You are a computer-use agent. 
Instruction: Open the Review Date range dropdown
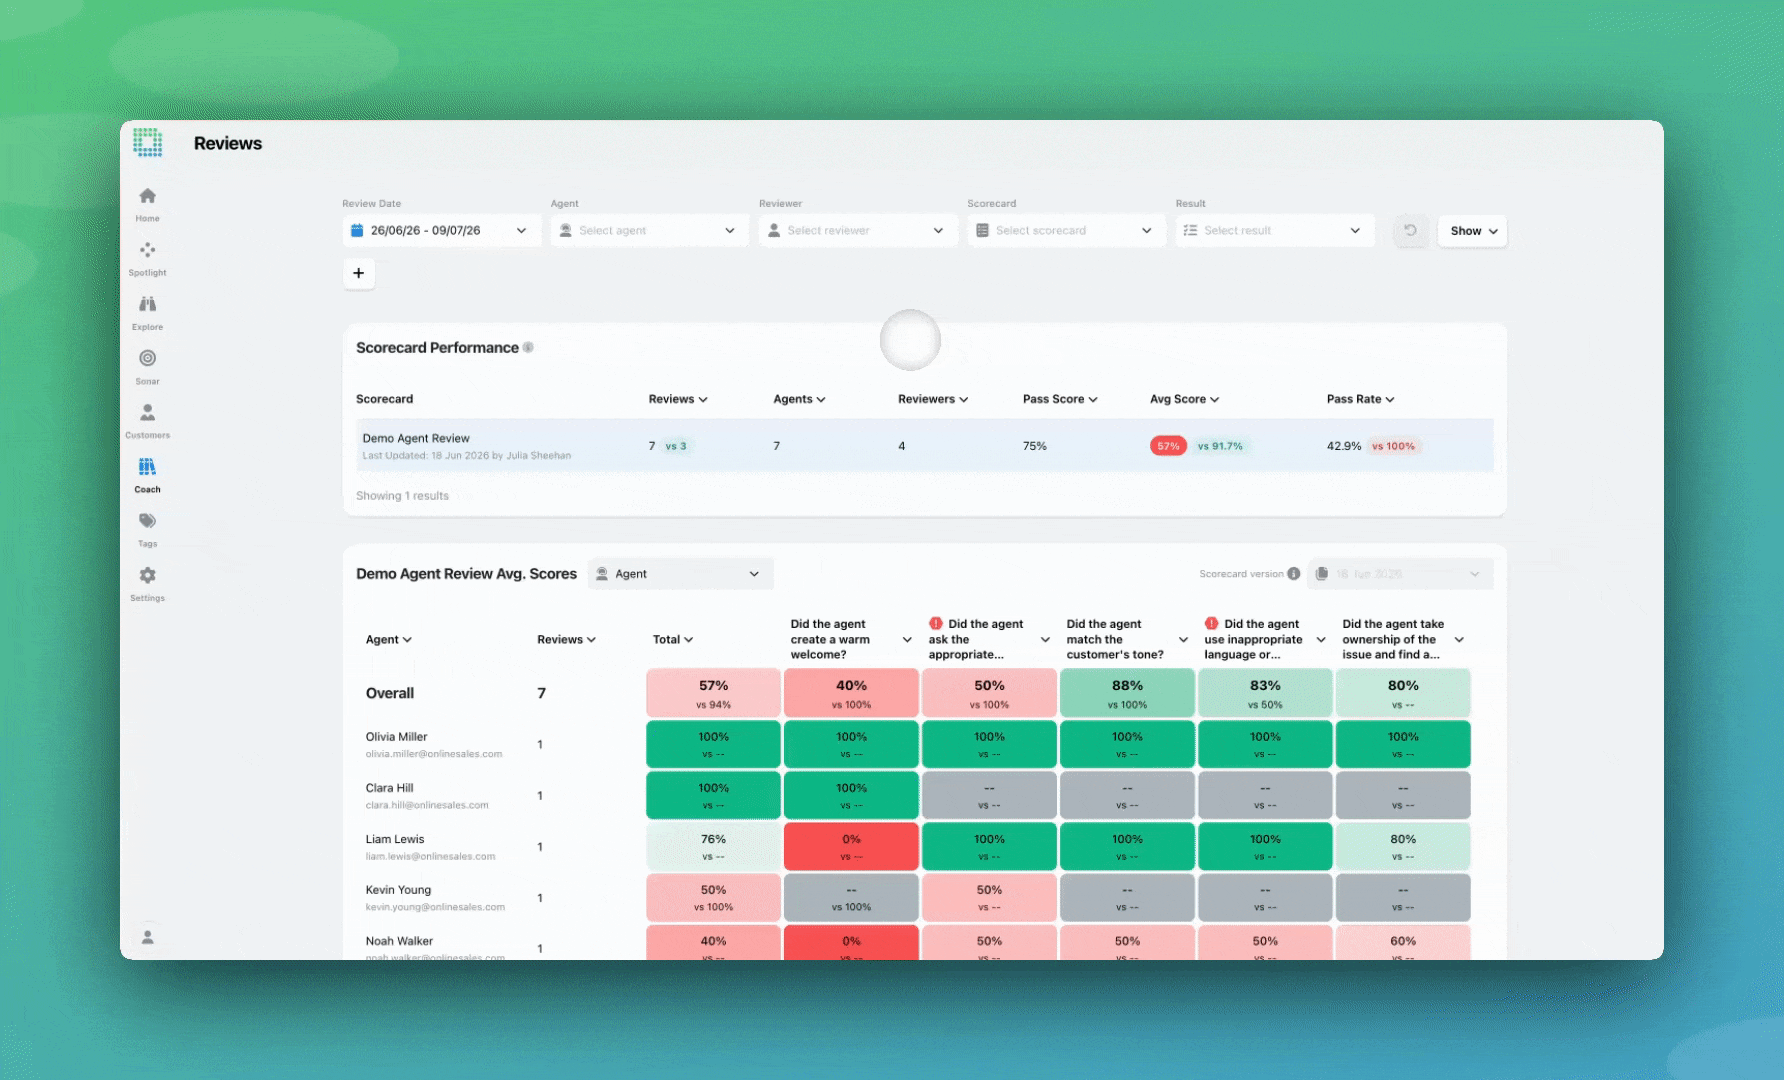coord(441,230)
